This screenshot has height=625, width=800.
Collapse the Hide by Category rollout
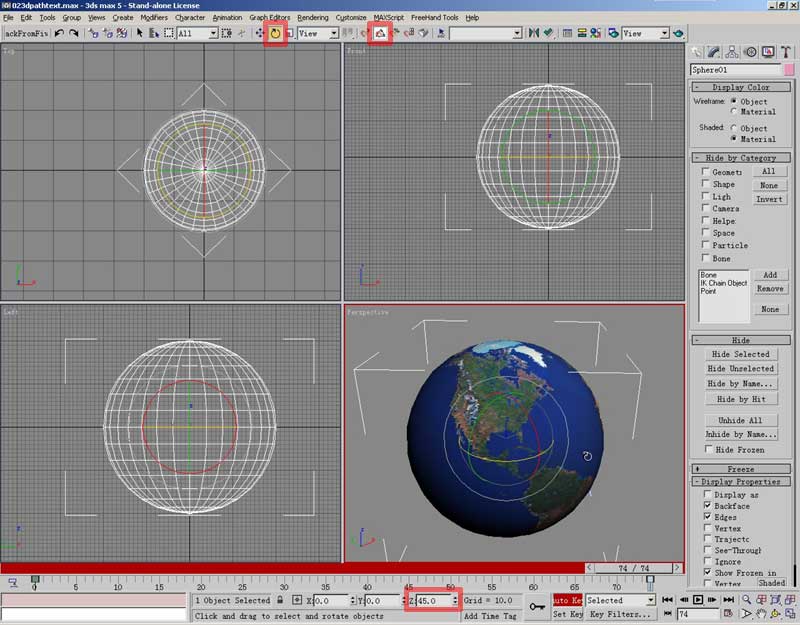[x=740, y=158]
